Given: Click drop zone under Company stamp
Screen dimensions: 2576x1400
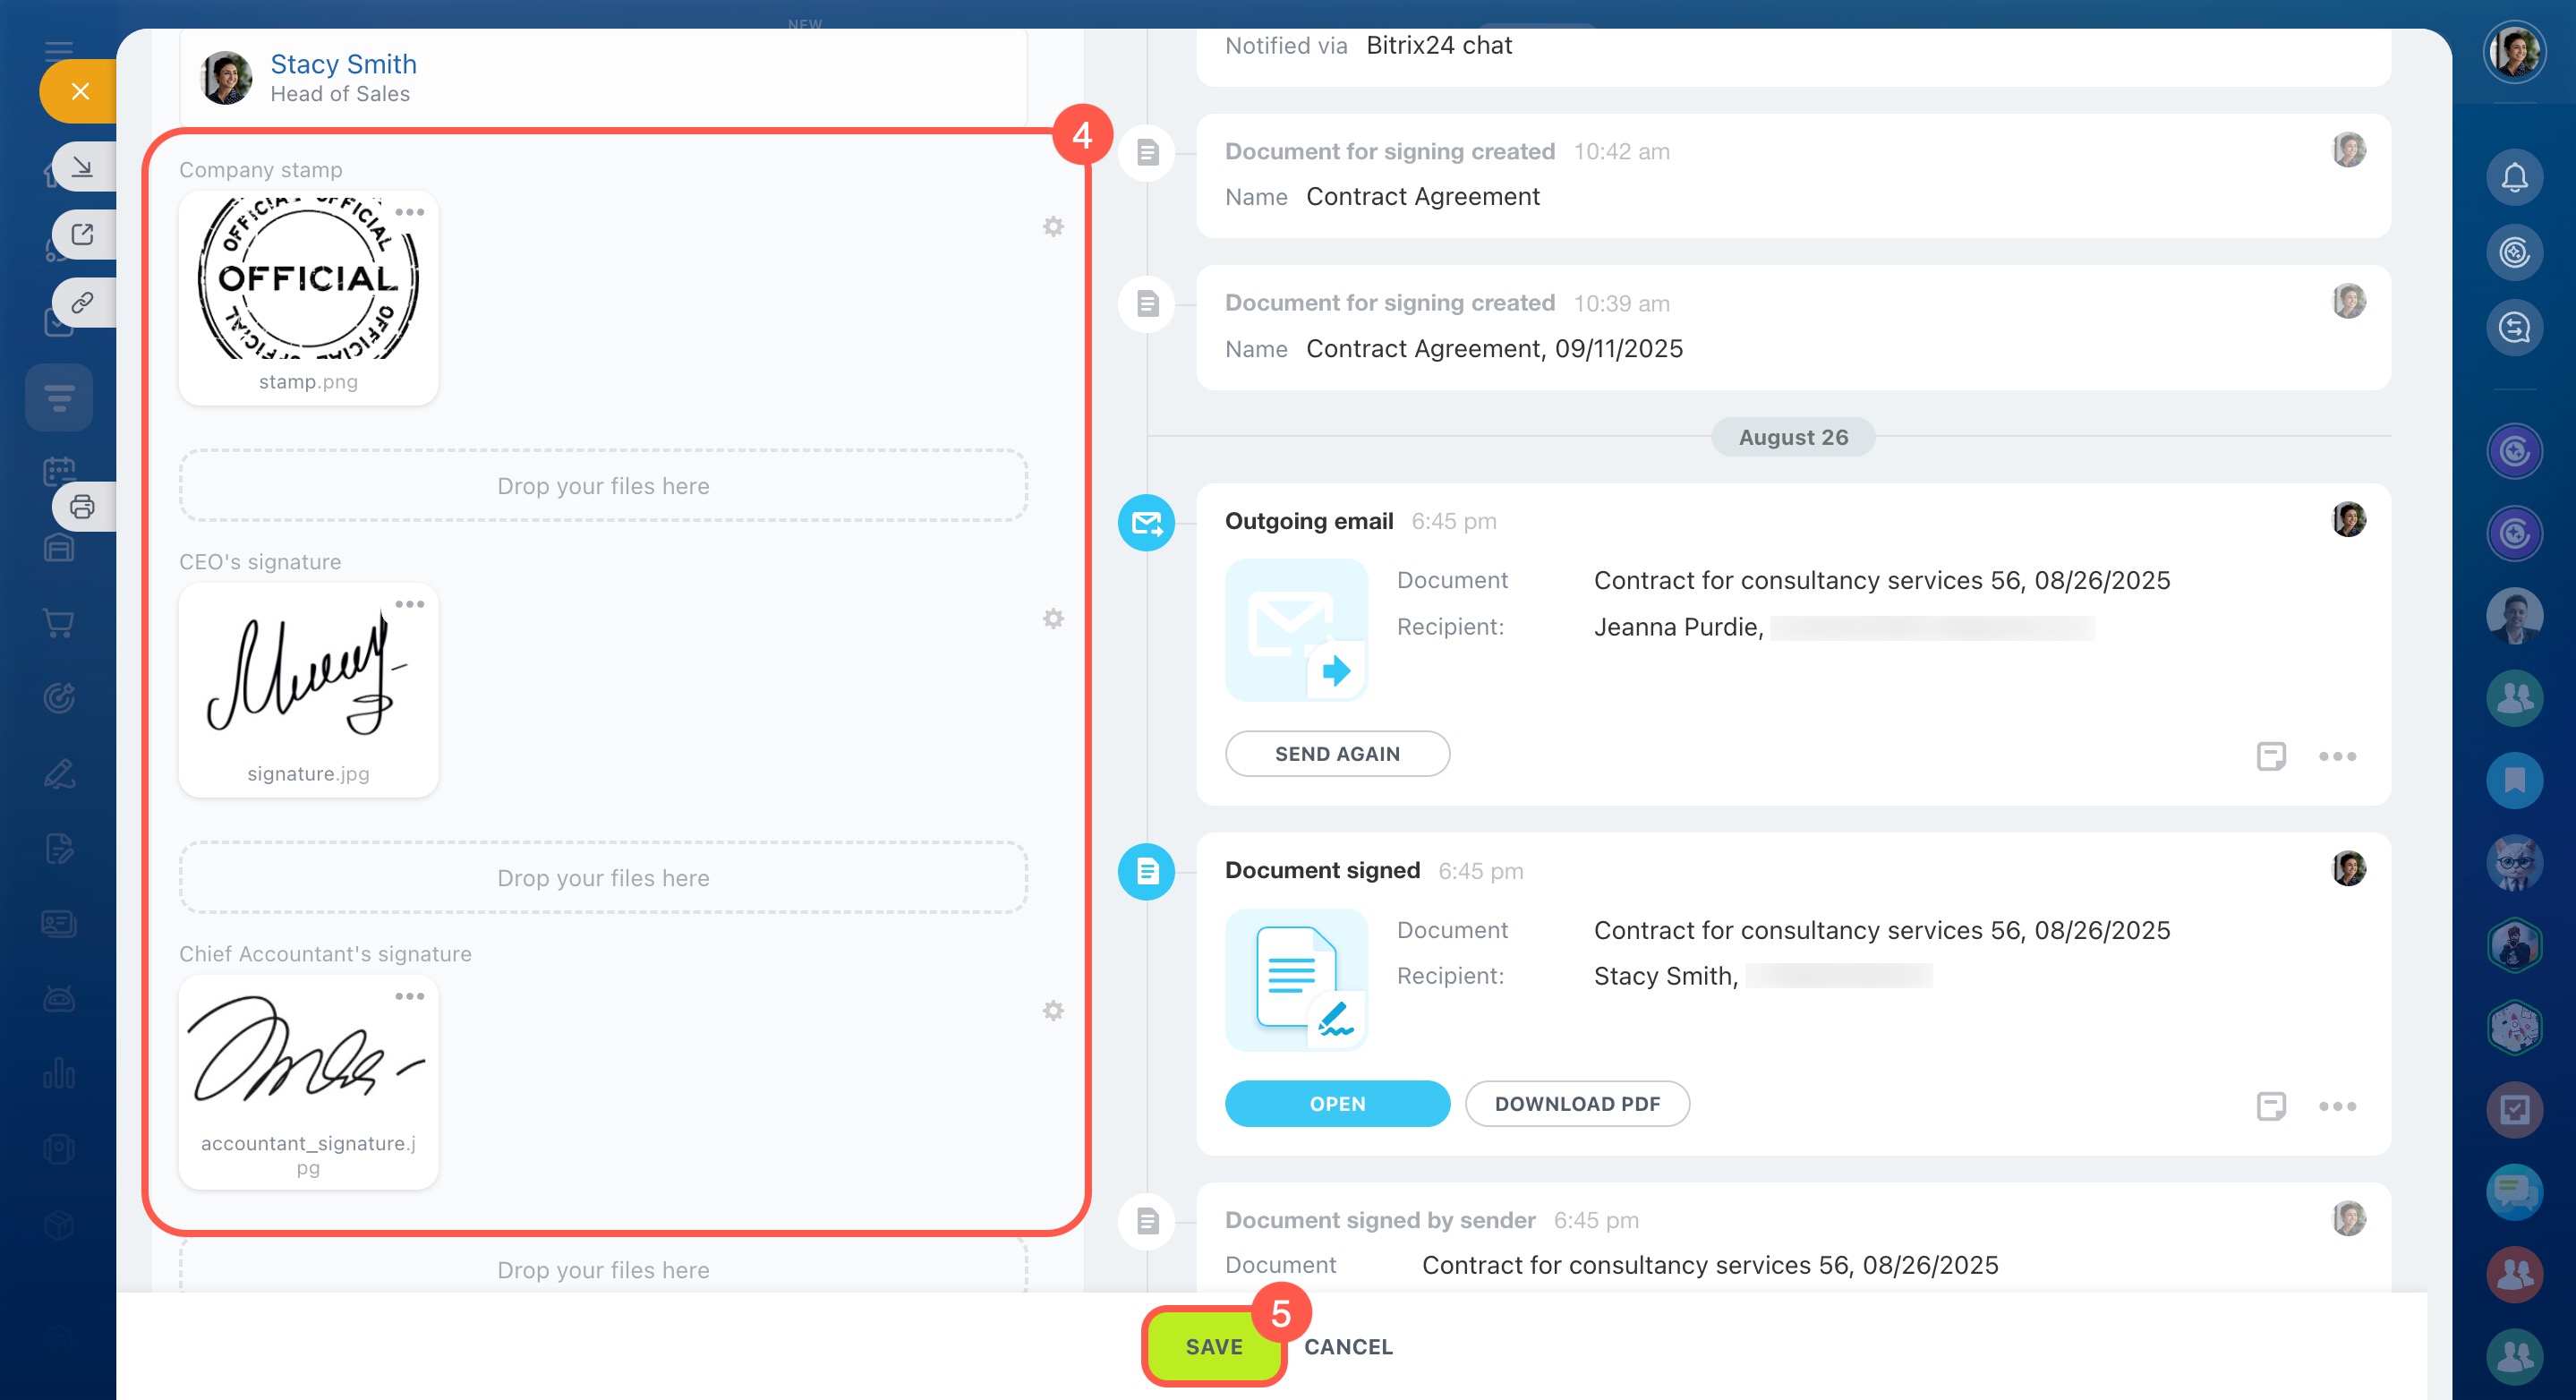Looking at the screenshot, I should (603, 485).
